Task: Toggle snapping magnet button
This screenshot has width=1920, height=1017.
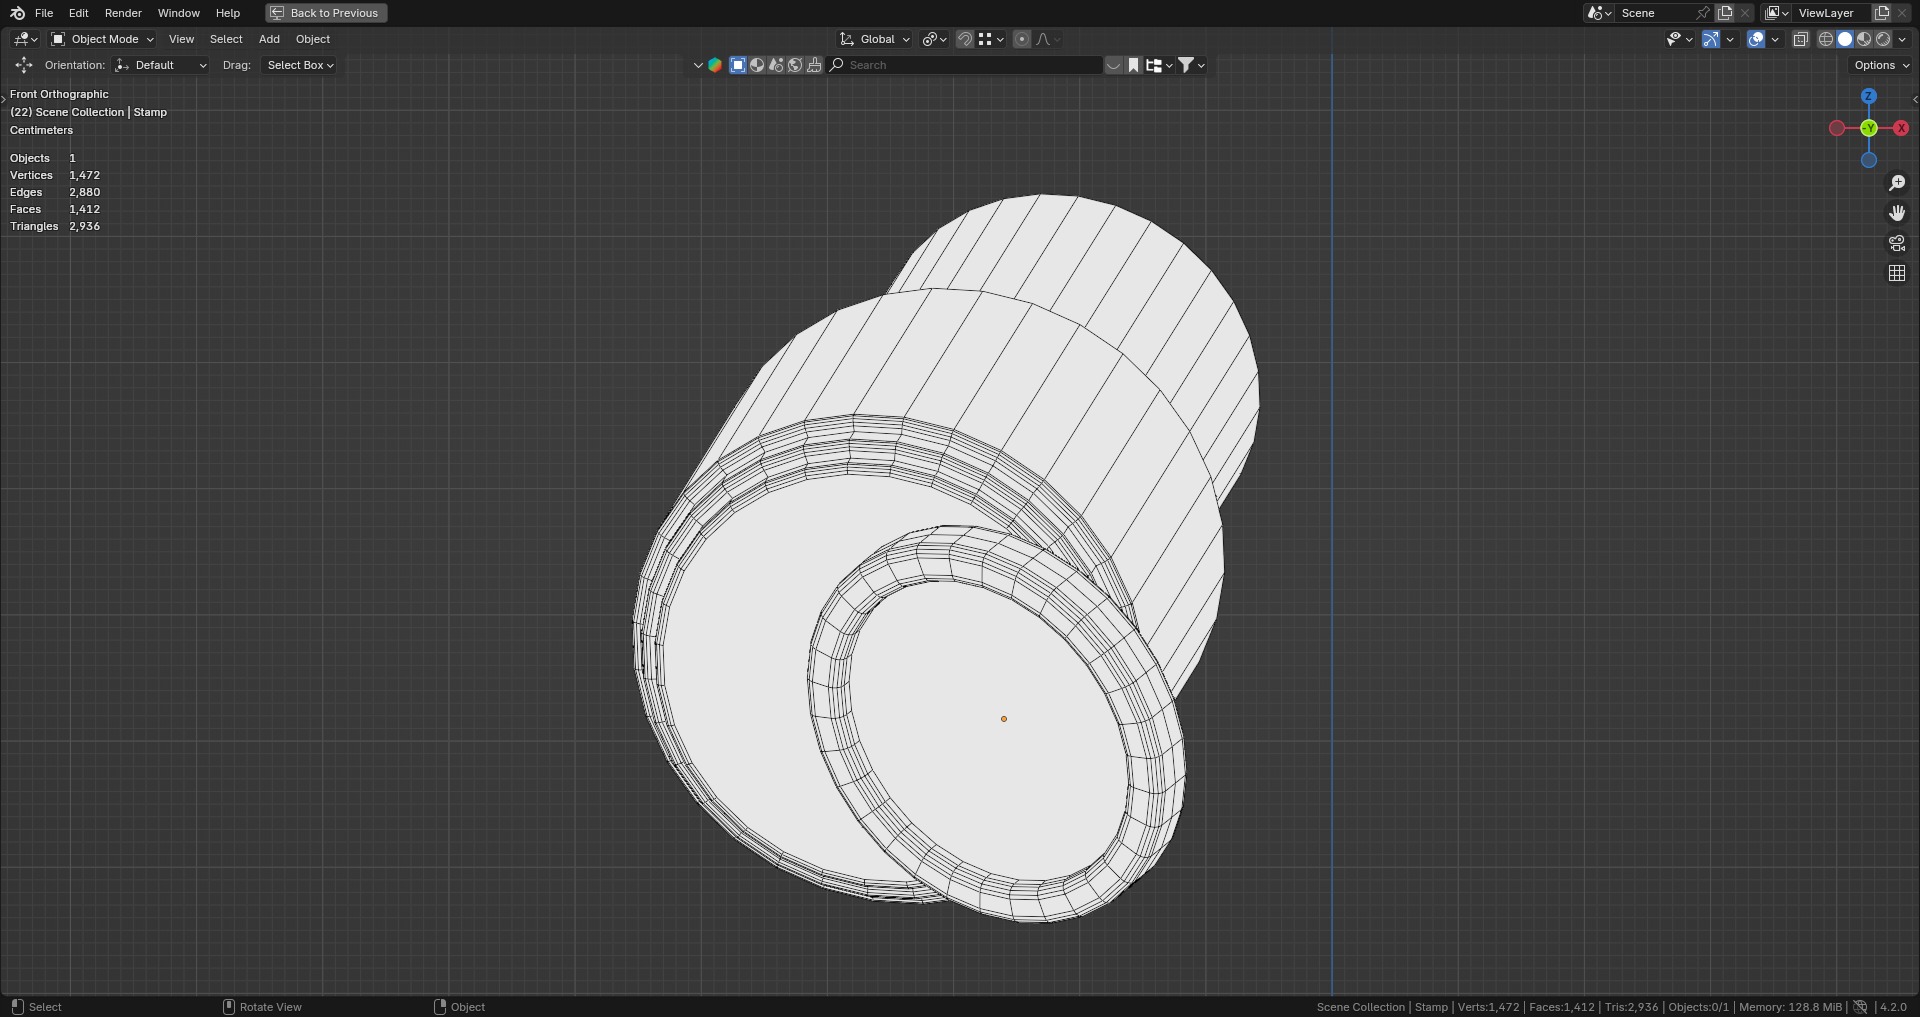Action: tap(965, 39)
